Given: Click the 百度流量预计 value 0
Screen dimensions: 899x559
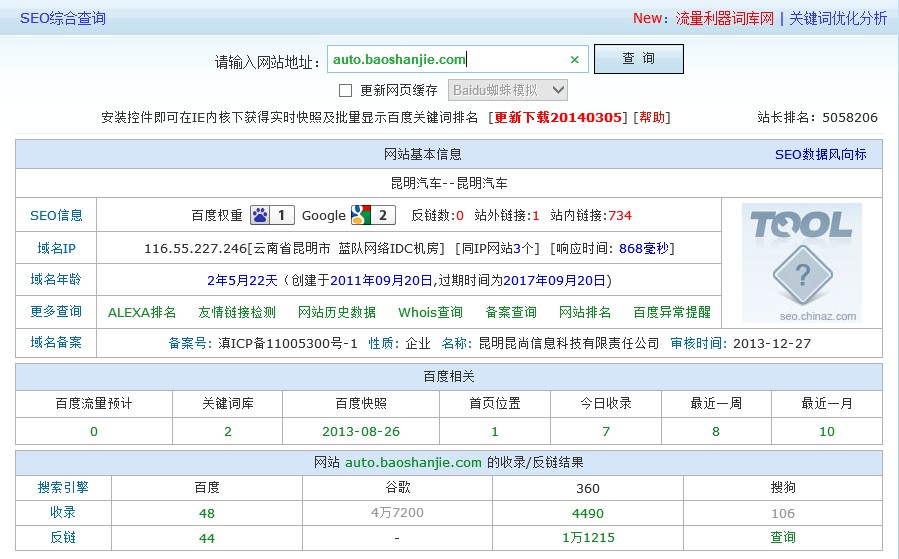Looking at the screenshot, I should tap(94, 432).
